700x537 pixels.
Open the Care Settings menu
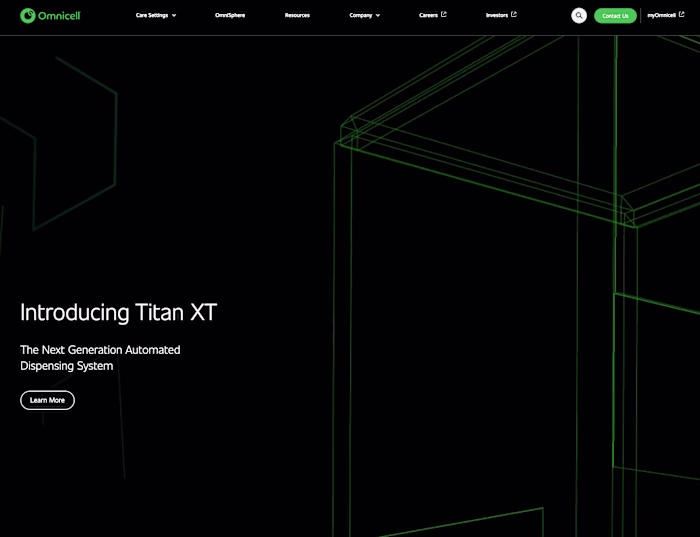coord(152,15)
